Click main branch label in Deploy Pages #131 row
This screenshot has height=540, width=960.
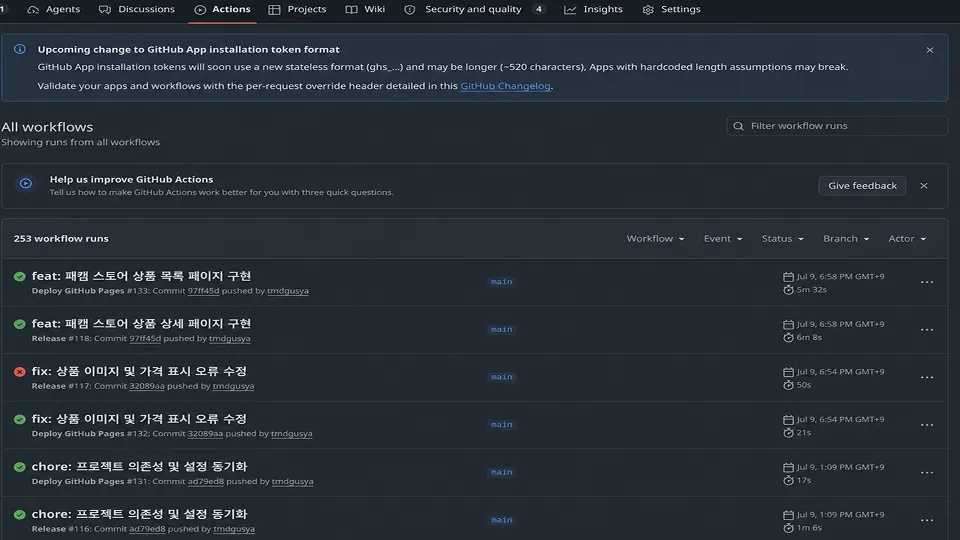501,472
